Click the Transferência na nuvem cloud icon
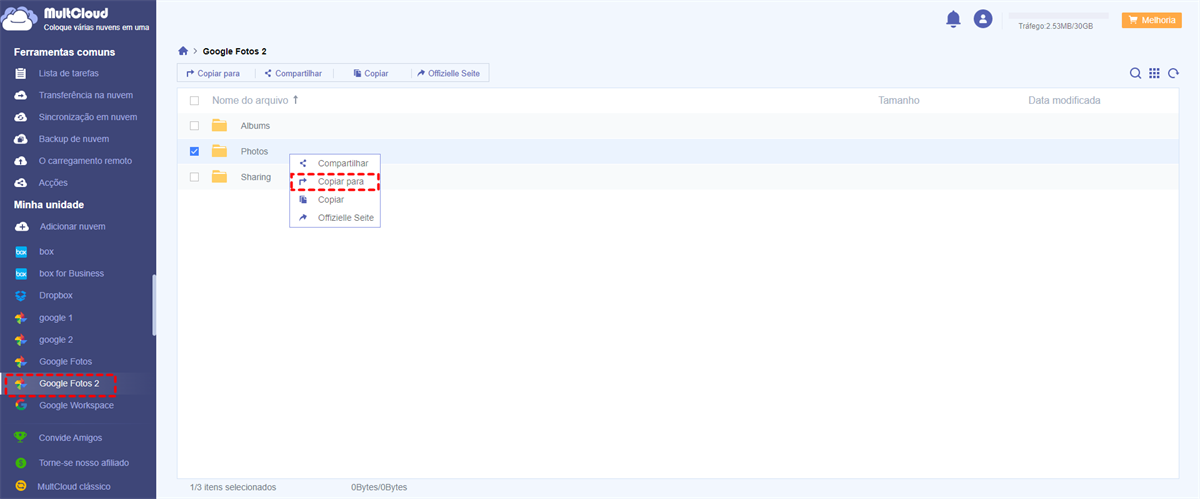The height and width of the screenshot is (499, 1200). coord(20,95)
